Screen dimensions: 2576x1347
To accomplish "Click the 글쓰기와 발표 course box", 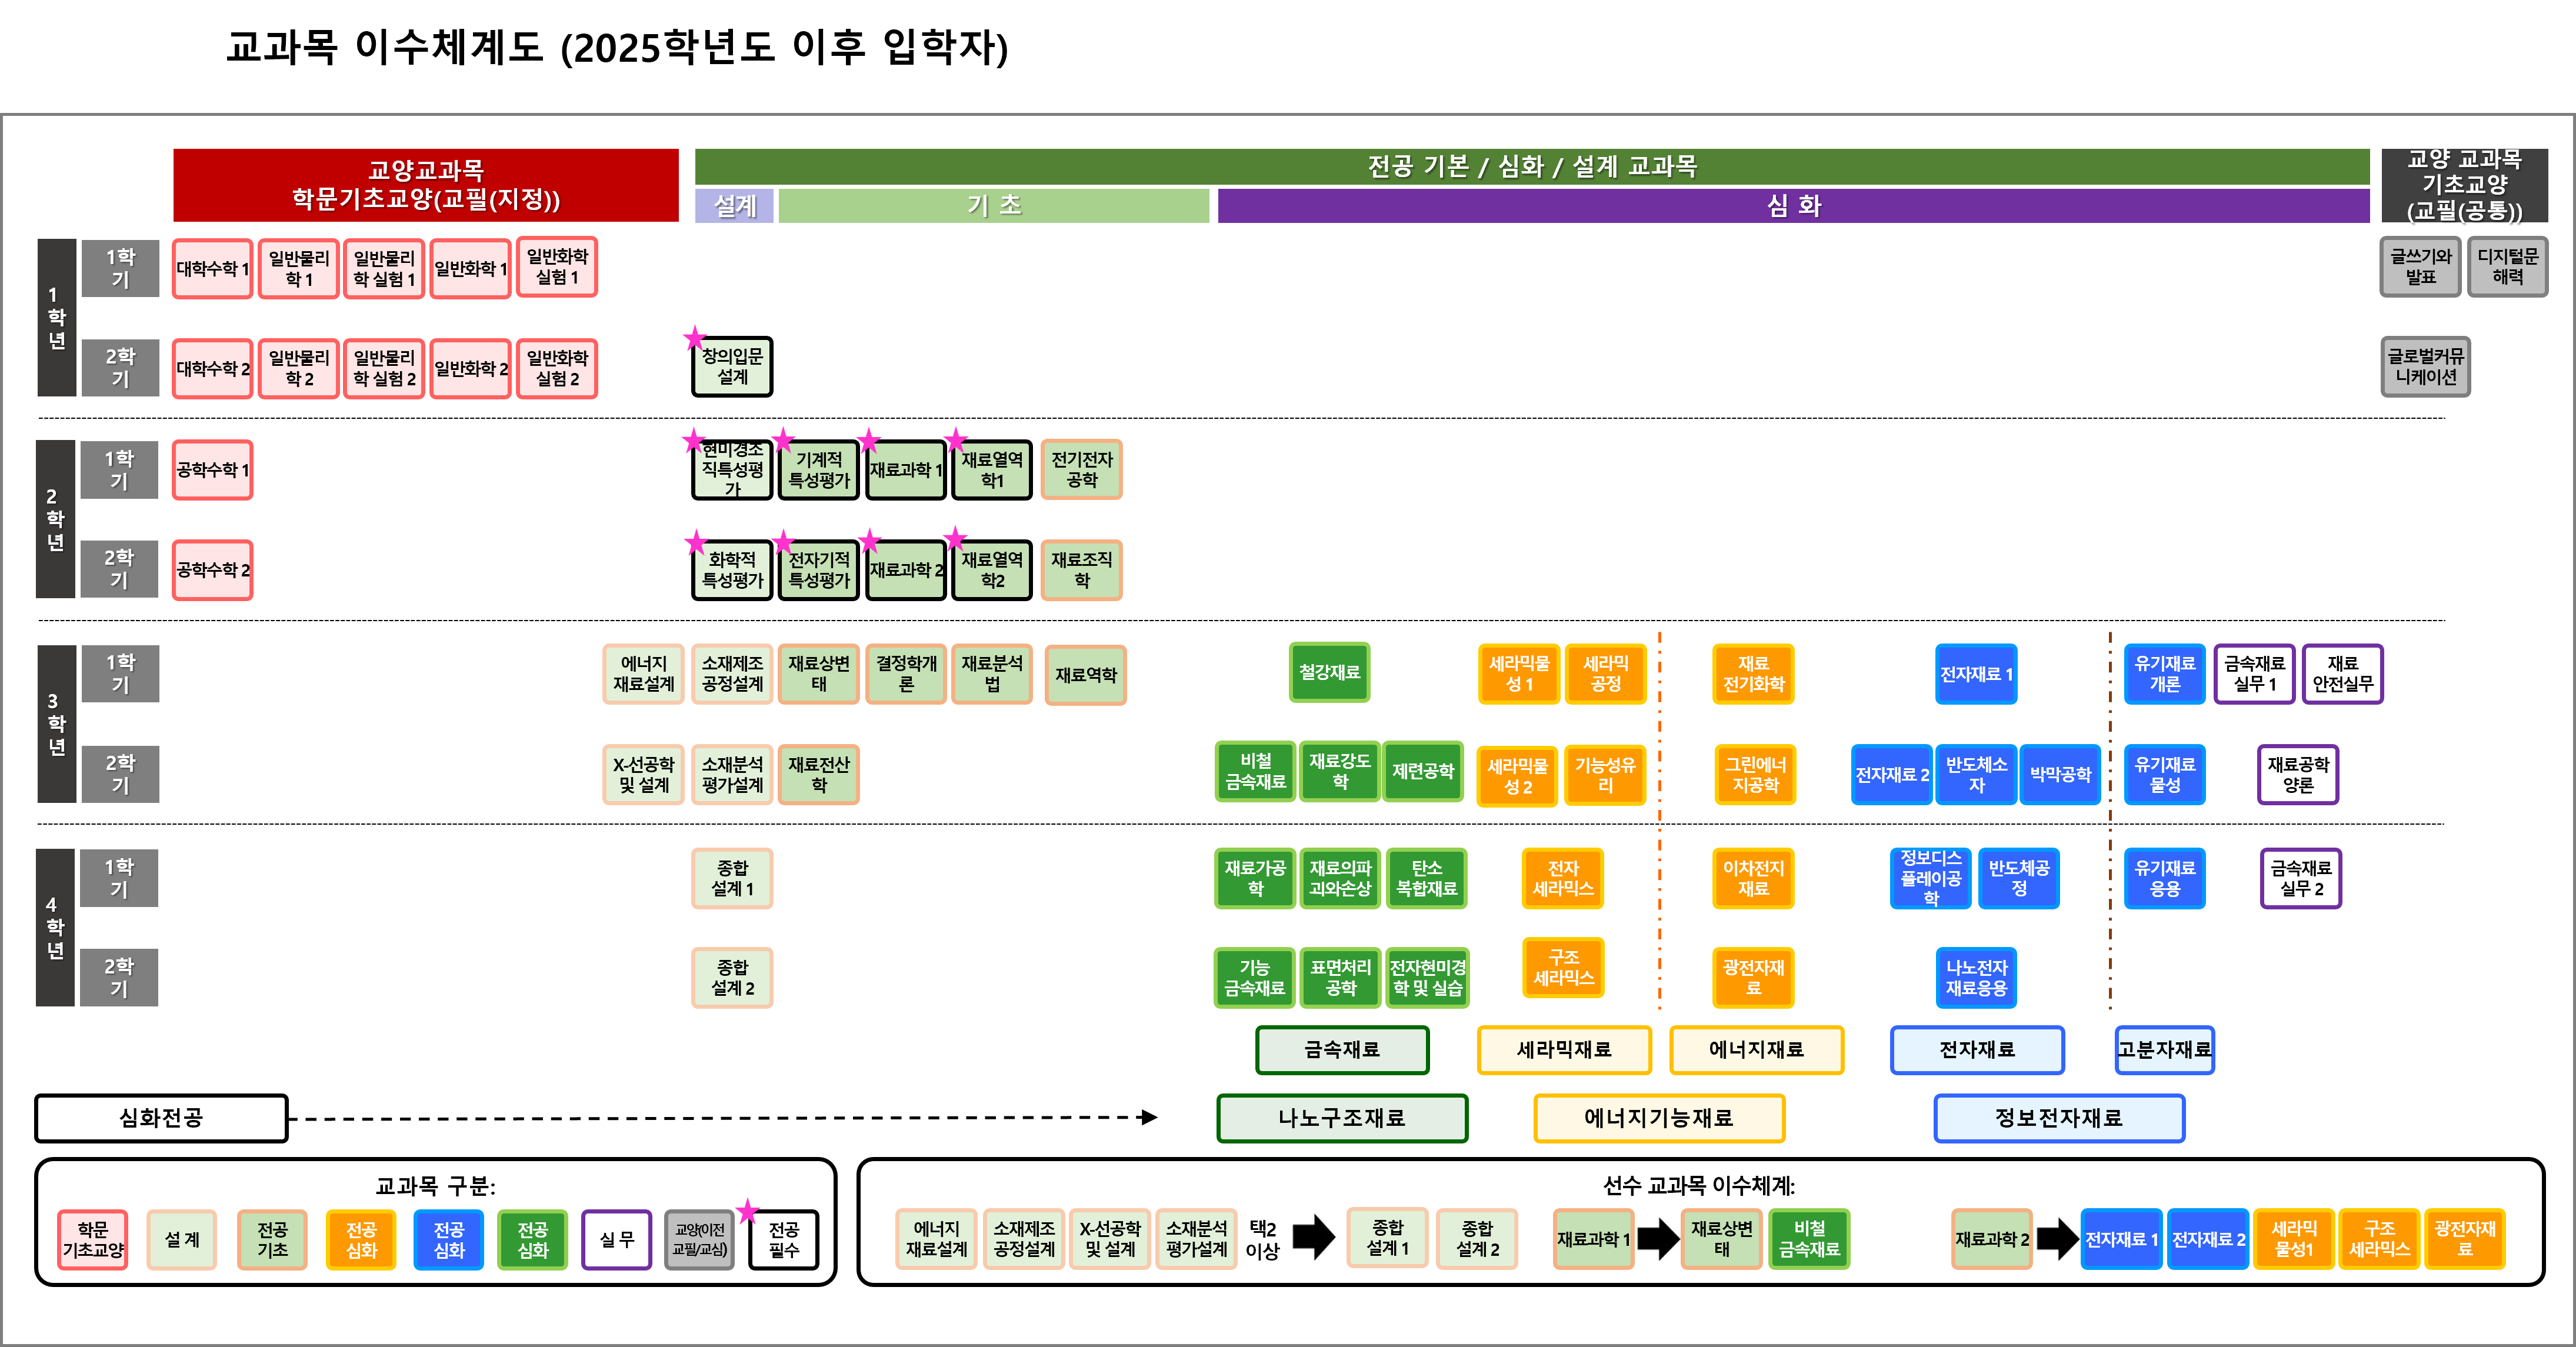I will [x=2420, y=267].
